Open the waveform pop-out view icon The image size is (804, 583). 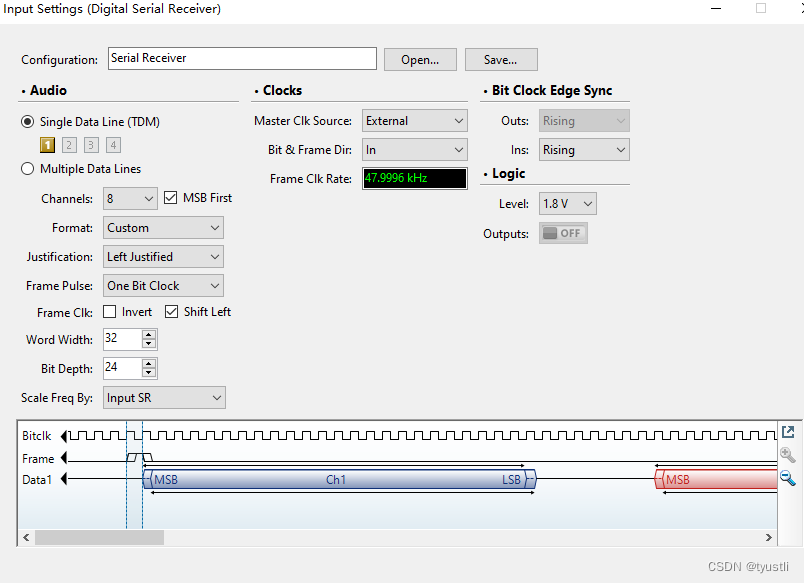[789, 431]
